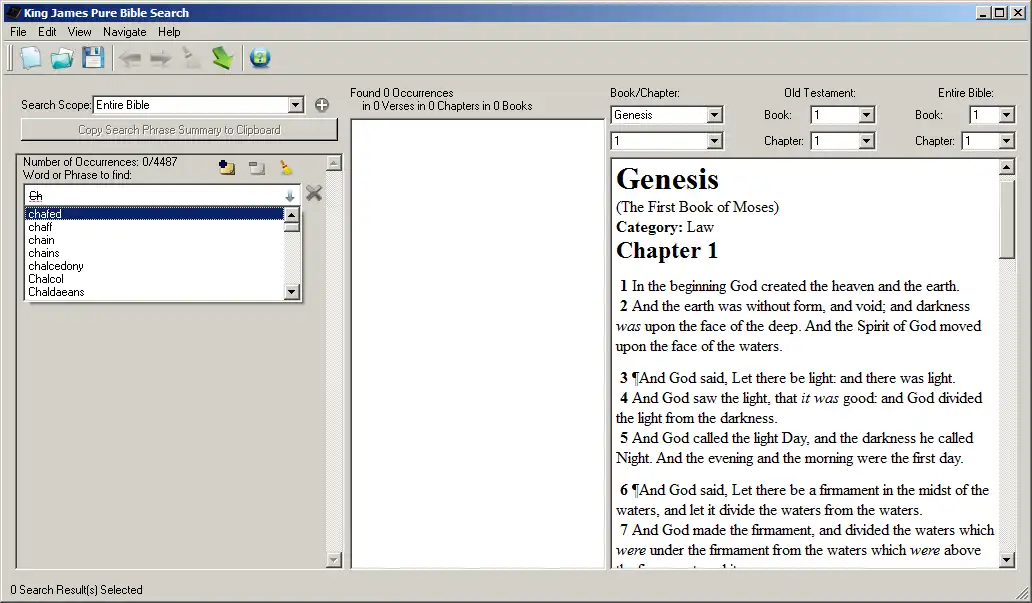
Task: Open the Edit menu
Action: coord(47,32)
